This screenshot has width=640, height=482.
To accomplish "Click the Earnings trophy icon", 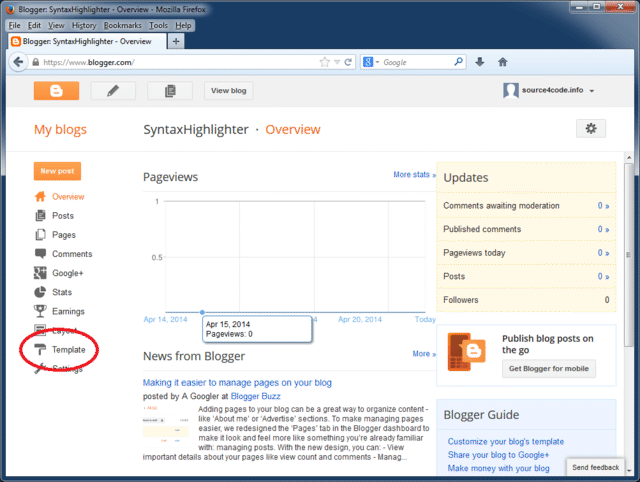I will point(40,311).
